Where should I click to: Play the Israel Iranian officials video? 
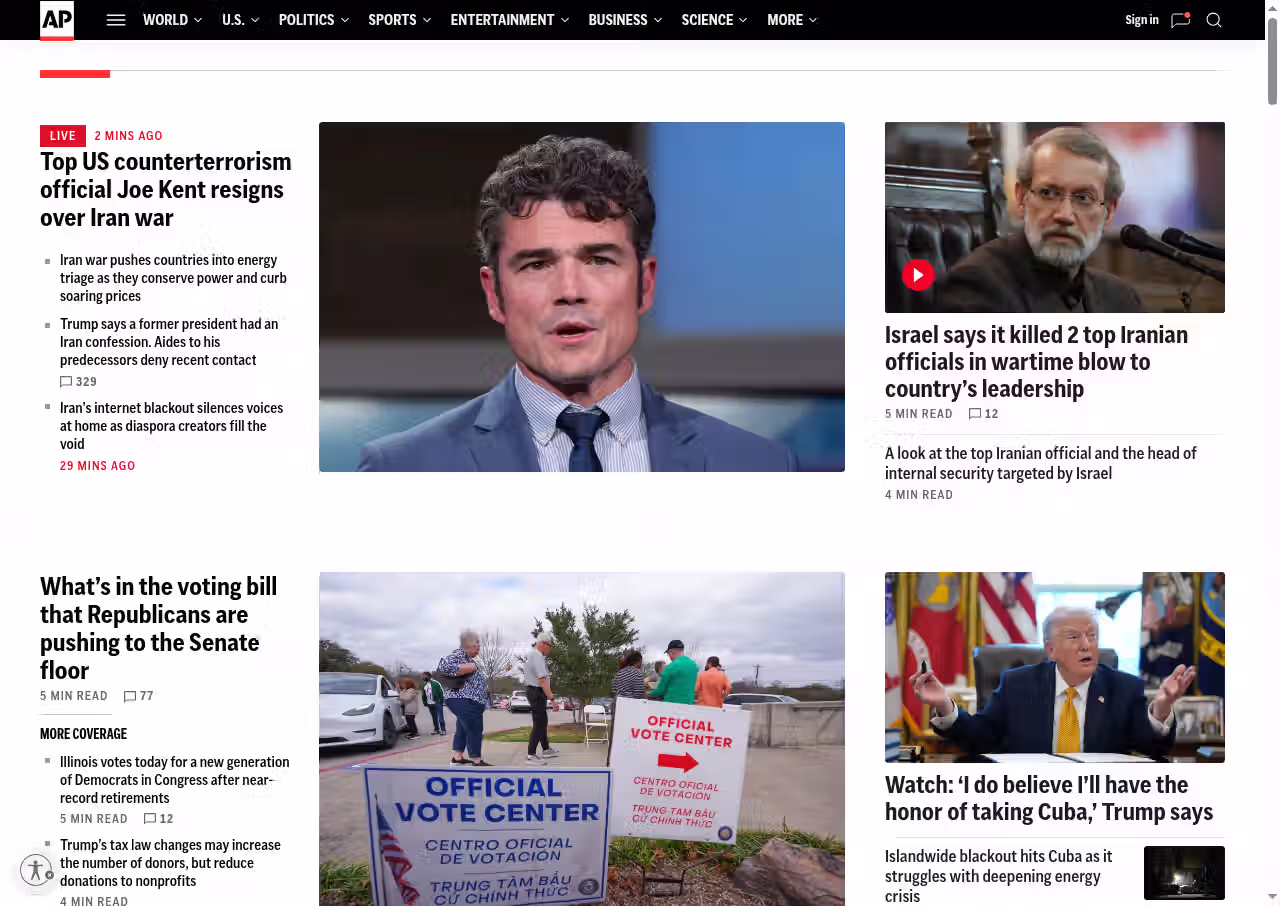(918, 275)
